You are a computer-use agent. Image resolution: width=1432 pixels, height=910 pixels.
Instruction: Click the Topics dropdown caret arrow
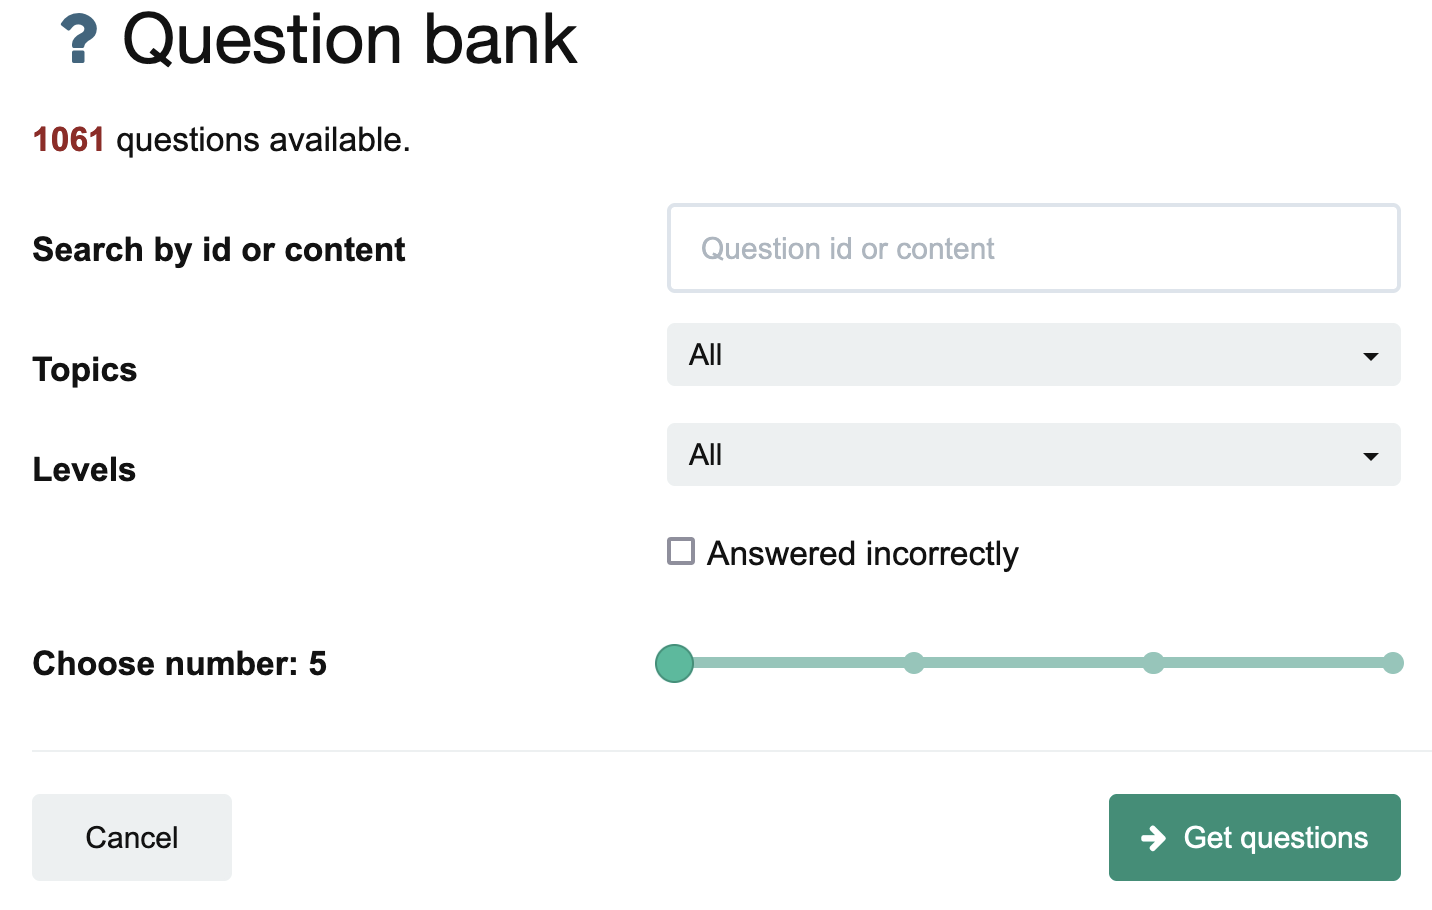point(1370,356)
